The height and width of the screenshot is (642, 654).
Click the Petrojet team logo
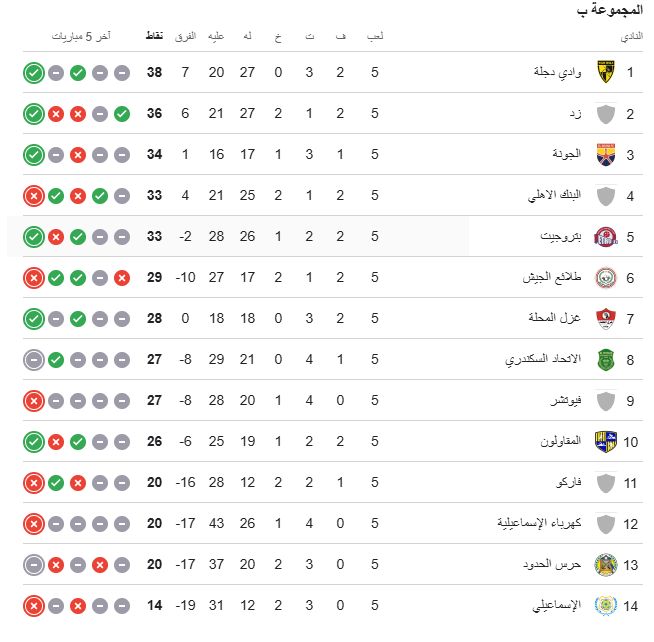coord(605,236)
